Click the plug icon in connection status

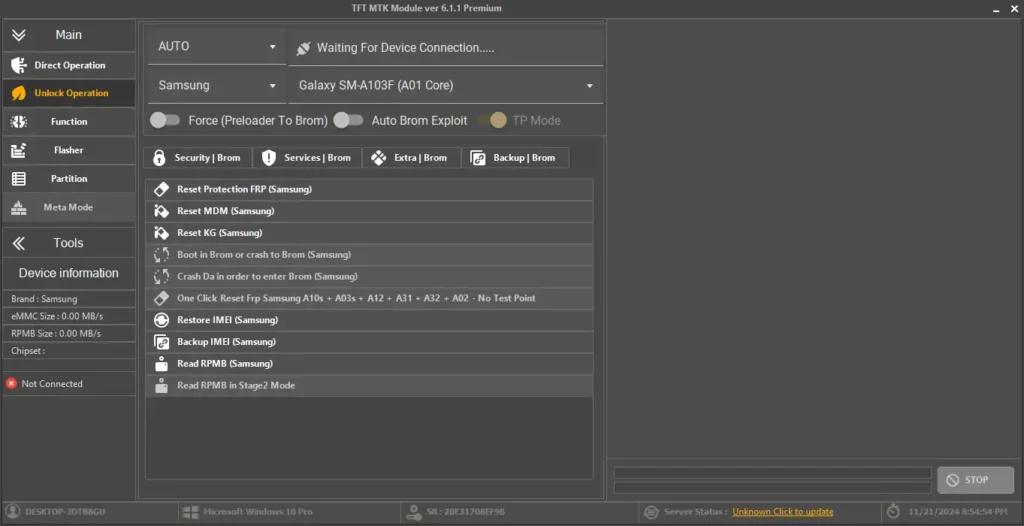(303, 48)
